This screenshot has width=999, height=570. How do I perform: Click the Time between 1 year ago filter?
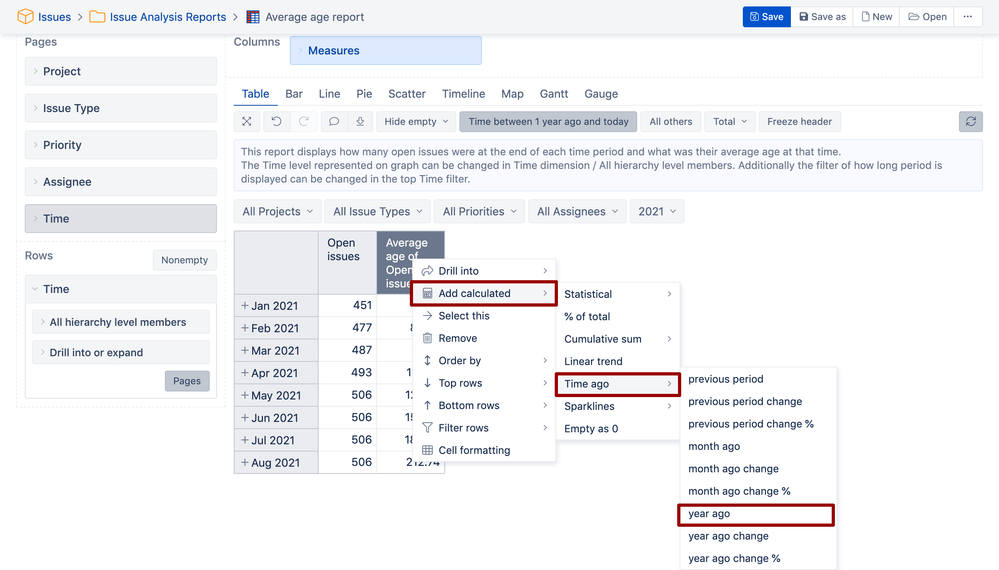pyautogui.click(x=548, y=122)
